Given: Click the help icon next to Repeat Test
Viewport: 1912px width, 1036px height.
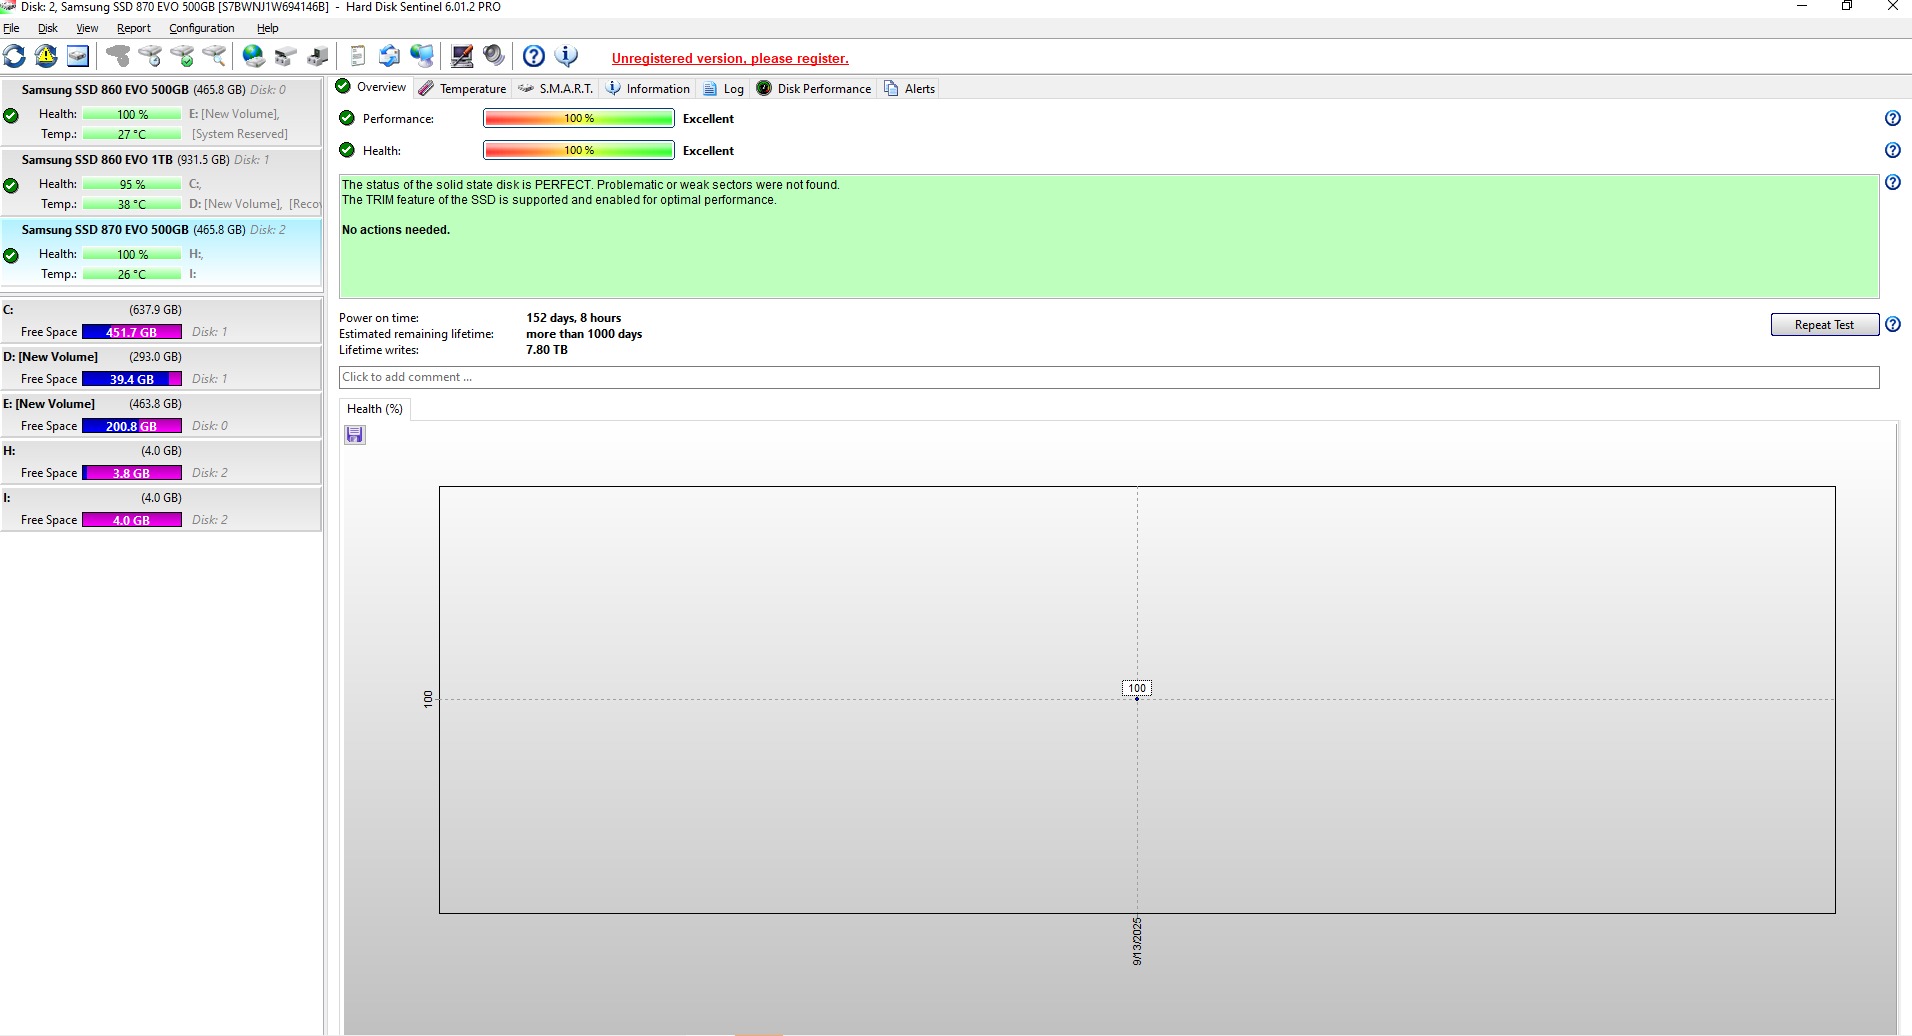Looking at the screenshot, I should coord(1892,324).
